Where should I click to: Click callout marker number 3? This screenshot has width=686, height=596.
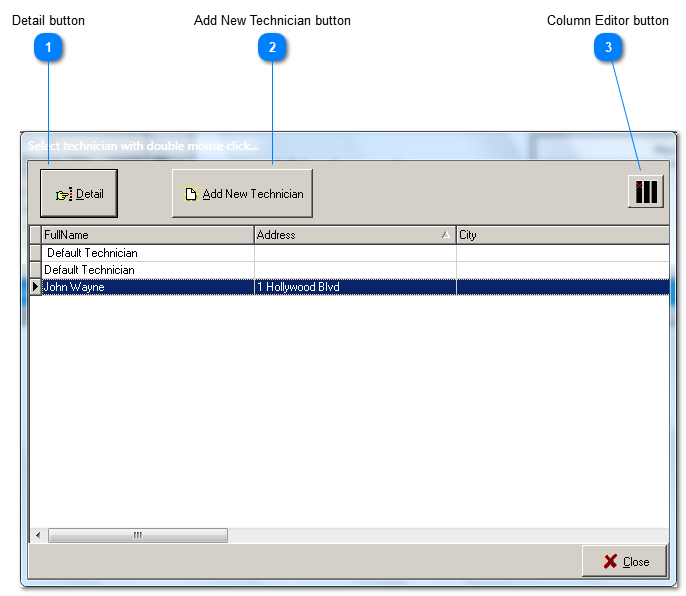(608, 47)
